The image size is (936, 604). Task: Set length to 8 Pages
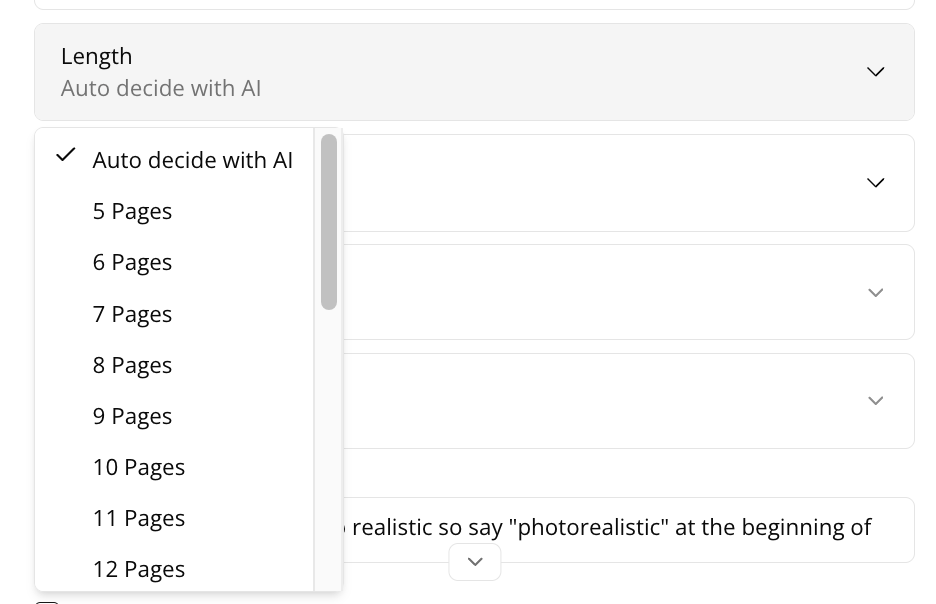pos(132,365)
